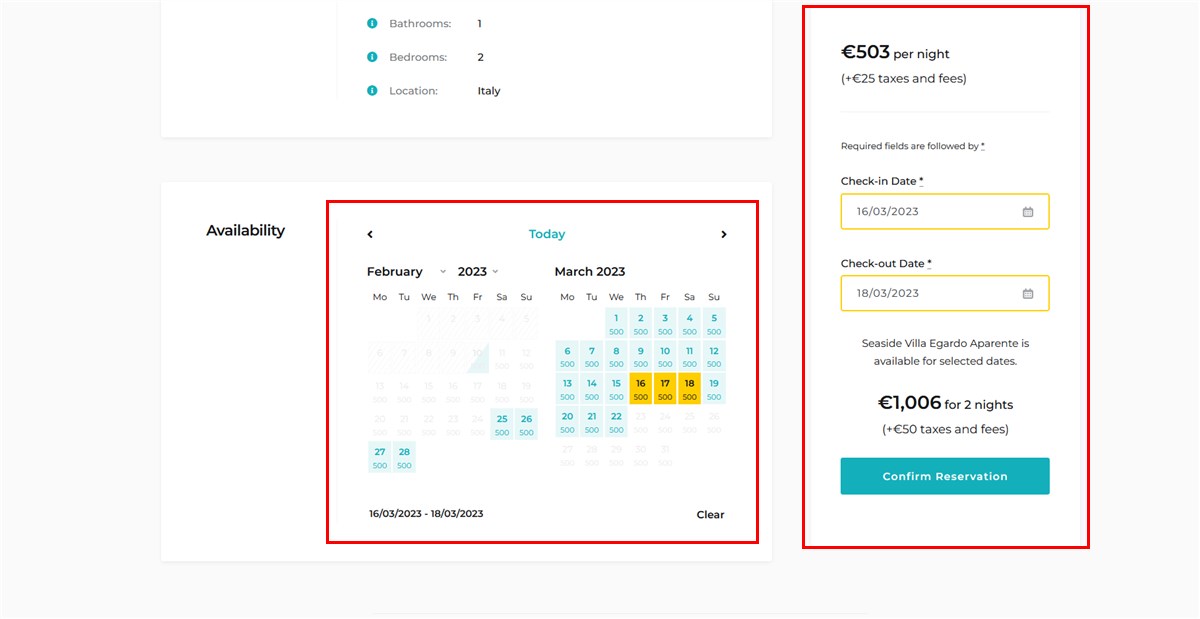Image resolution: width=1200 pixels, height=619 pixels.
Task: Navigate to previous month with left arrow
Action: (370, 234)
